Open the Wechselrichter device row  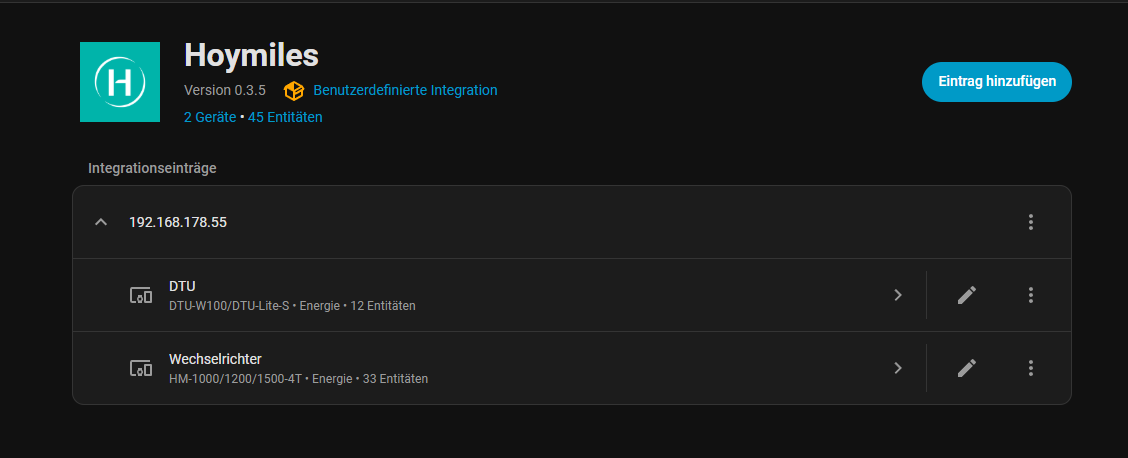[500, 368]
